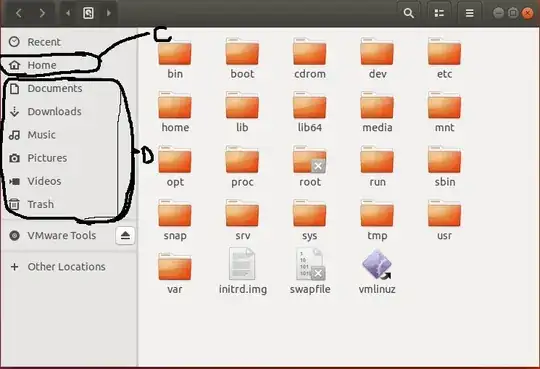Open Videos in the sidebar
This screenshot has width=540, height=369.
(x=69, y=181)
